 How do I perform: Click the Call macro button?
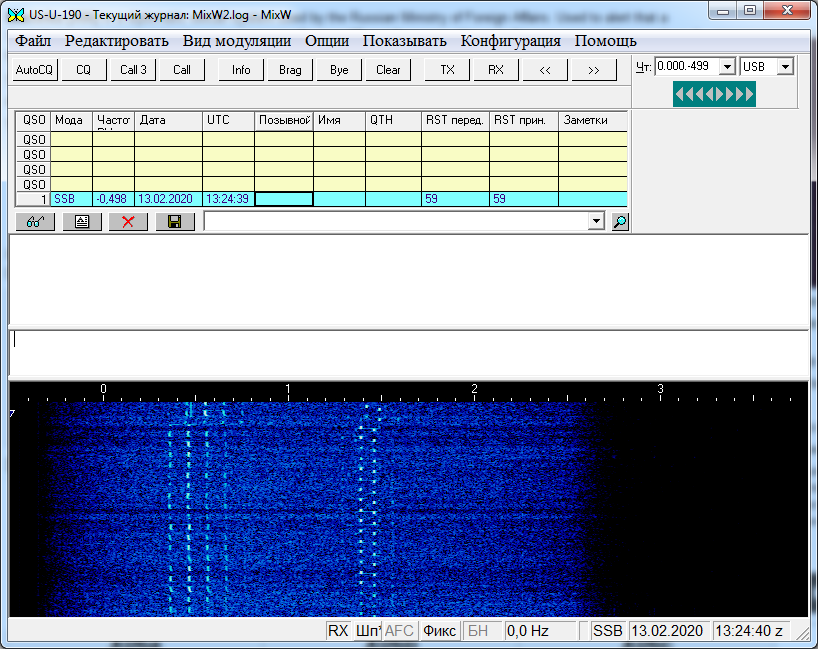tap(182, 70)
